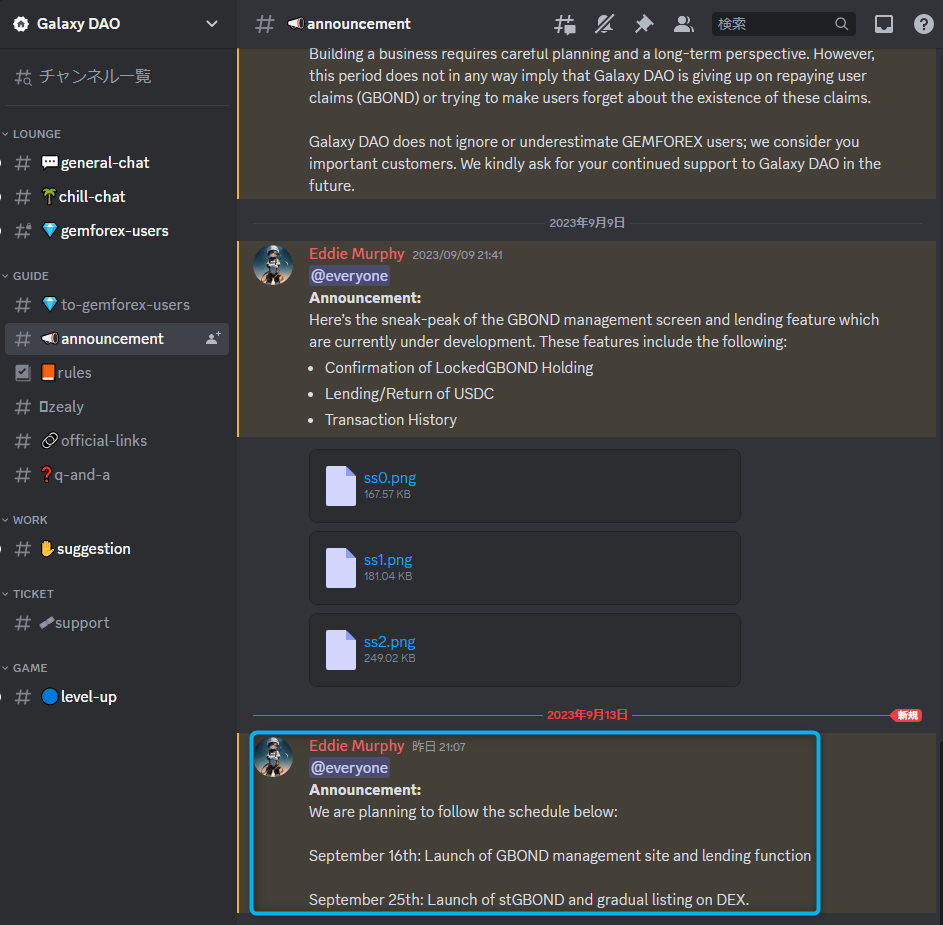Open the Galaxy DAO server dropdown chevron
Viewport: 943px width, 925px height.
[212, 24]
